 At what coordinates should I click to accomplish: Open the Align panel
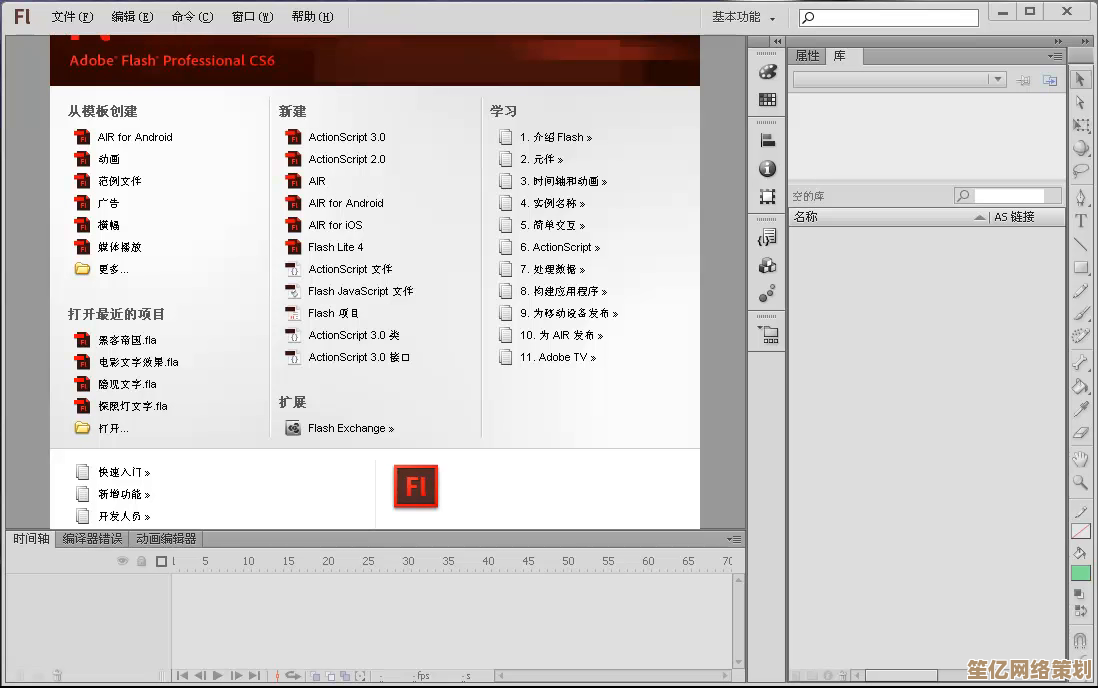coord(767,140)
